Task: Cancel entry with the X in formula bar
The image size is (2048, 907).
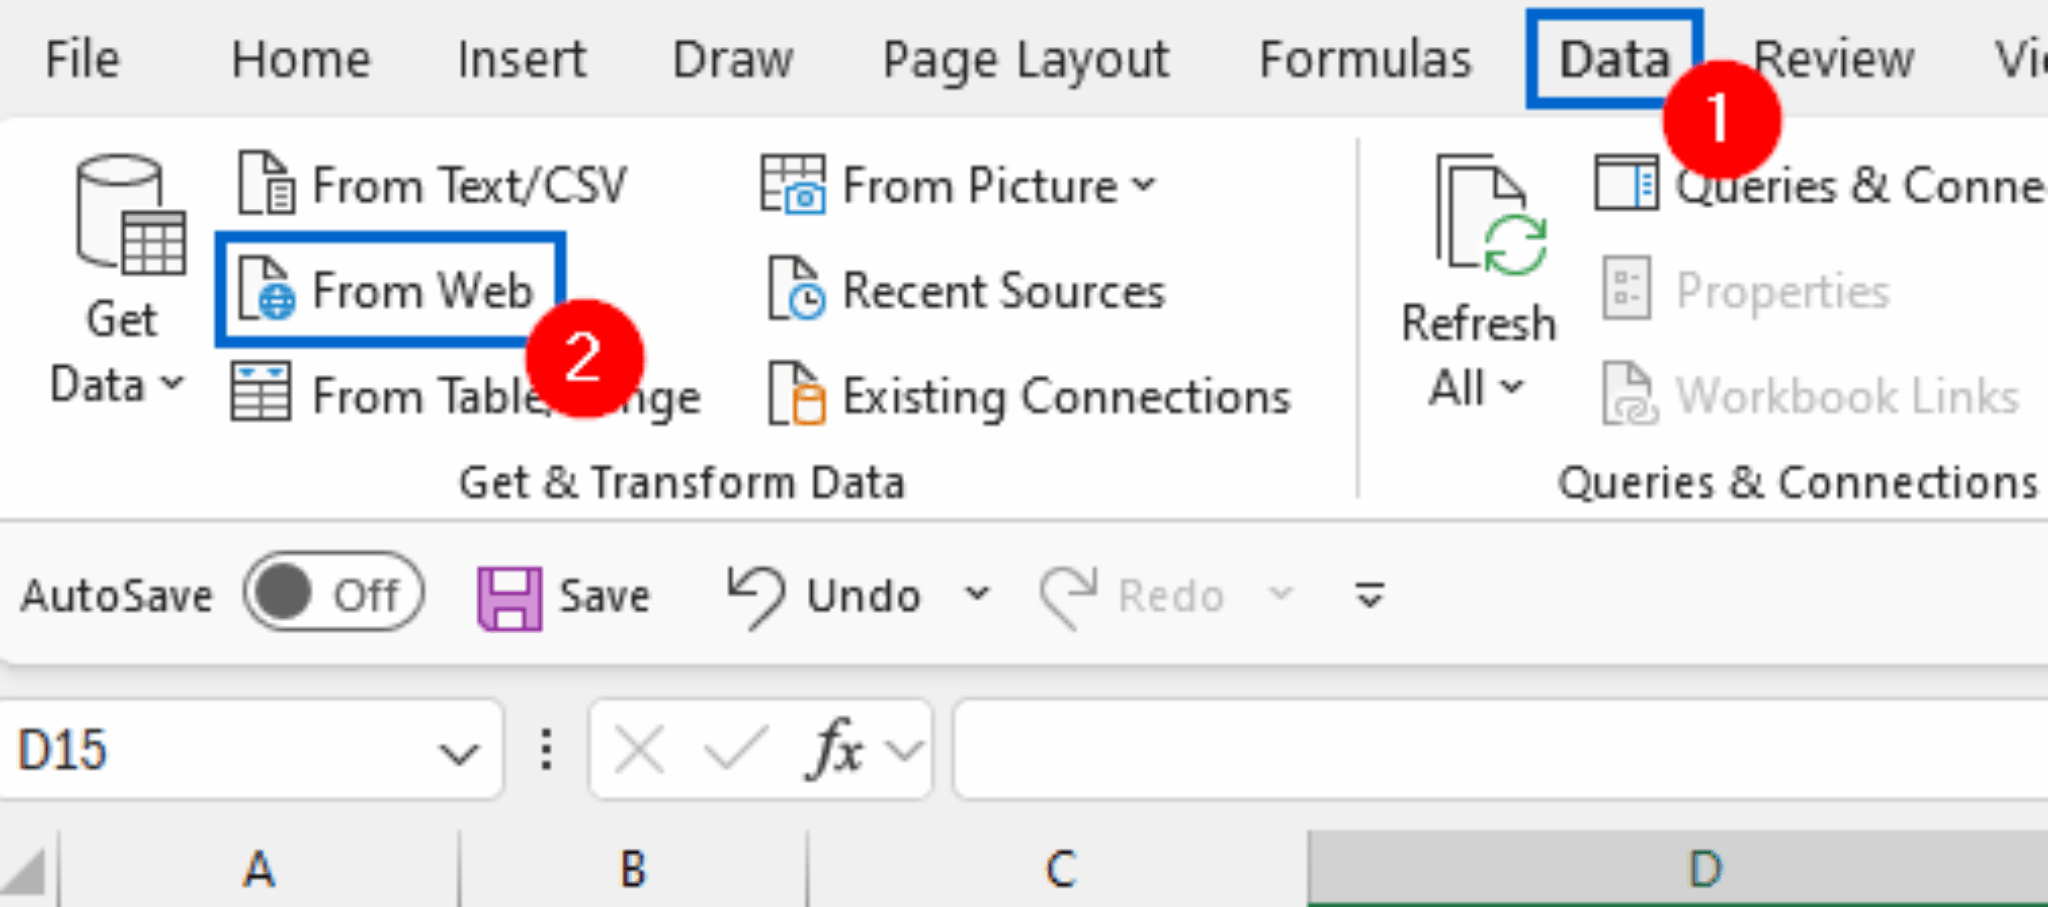Action: click(640, 748)
